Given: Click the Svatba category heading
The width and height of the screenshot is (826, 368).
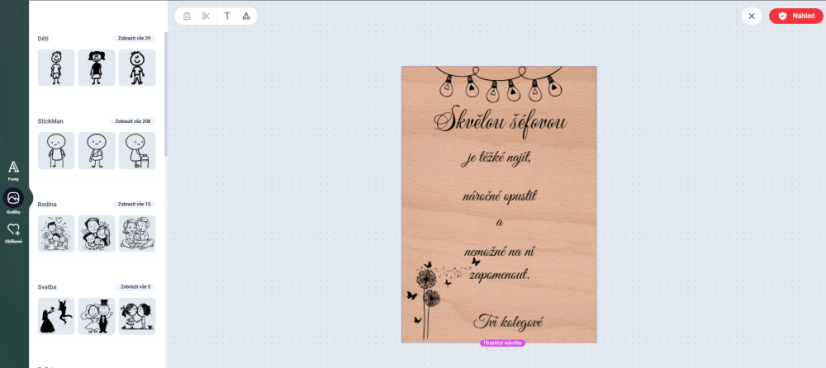Looking at the screenshot, I should (x=47, y=287).
